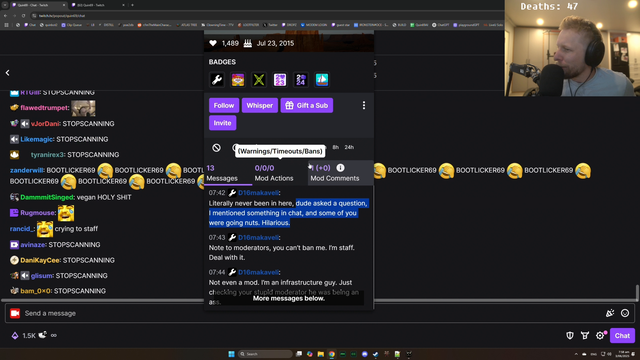Open the emote picker smiley icon
Screen dimensions: 640x360
point(625,313)
